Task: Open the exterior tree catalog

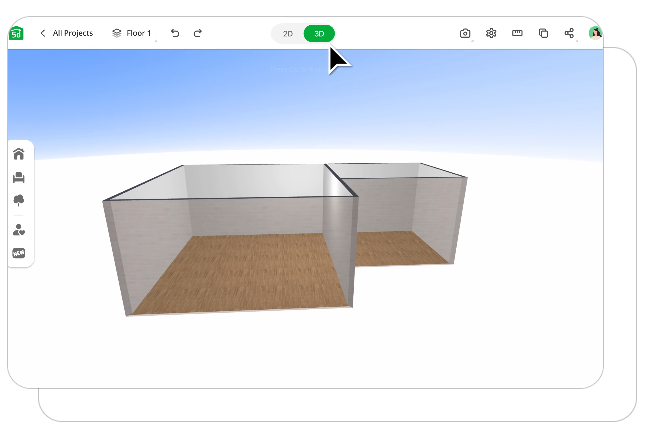Action: [x=19, y=200]
